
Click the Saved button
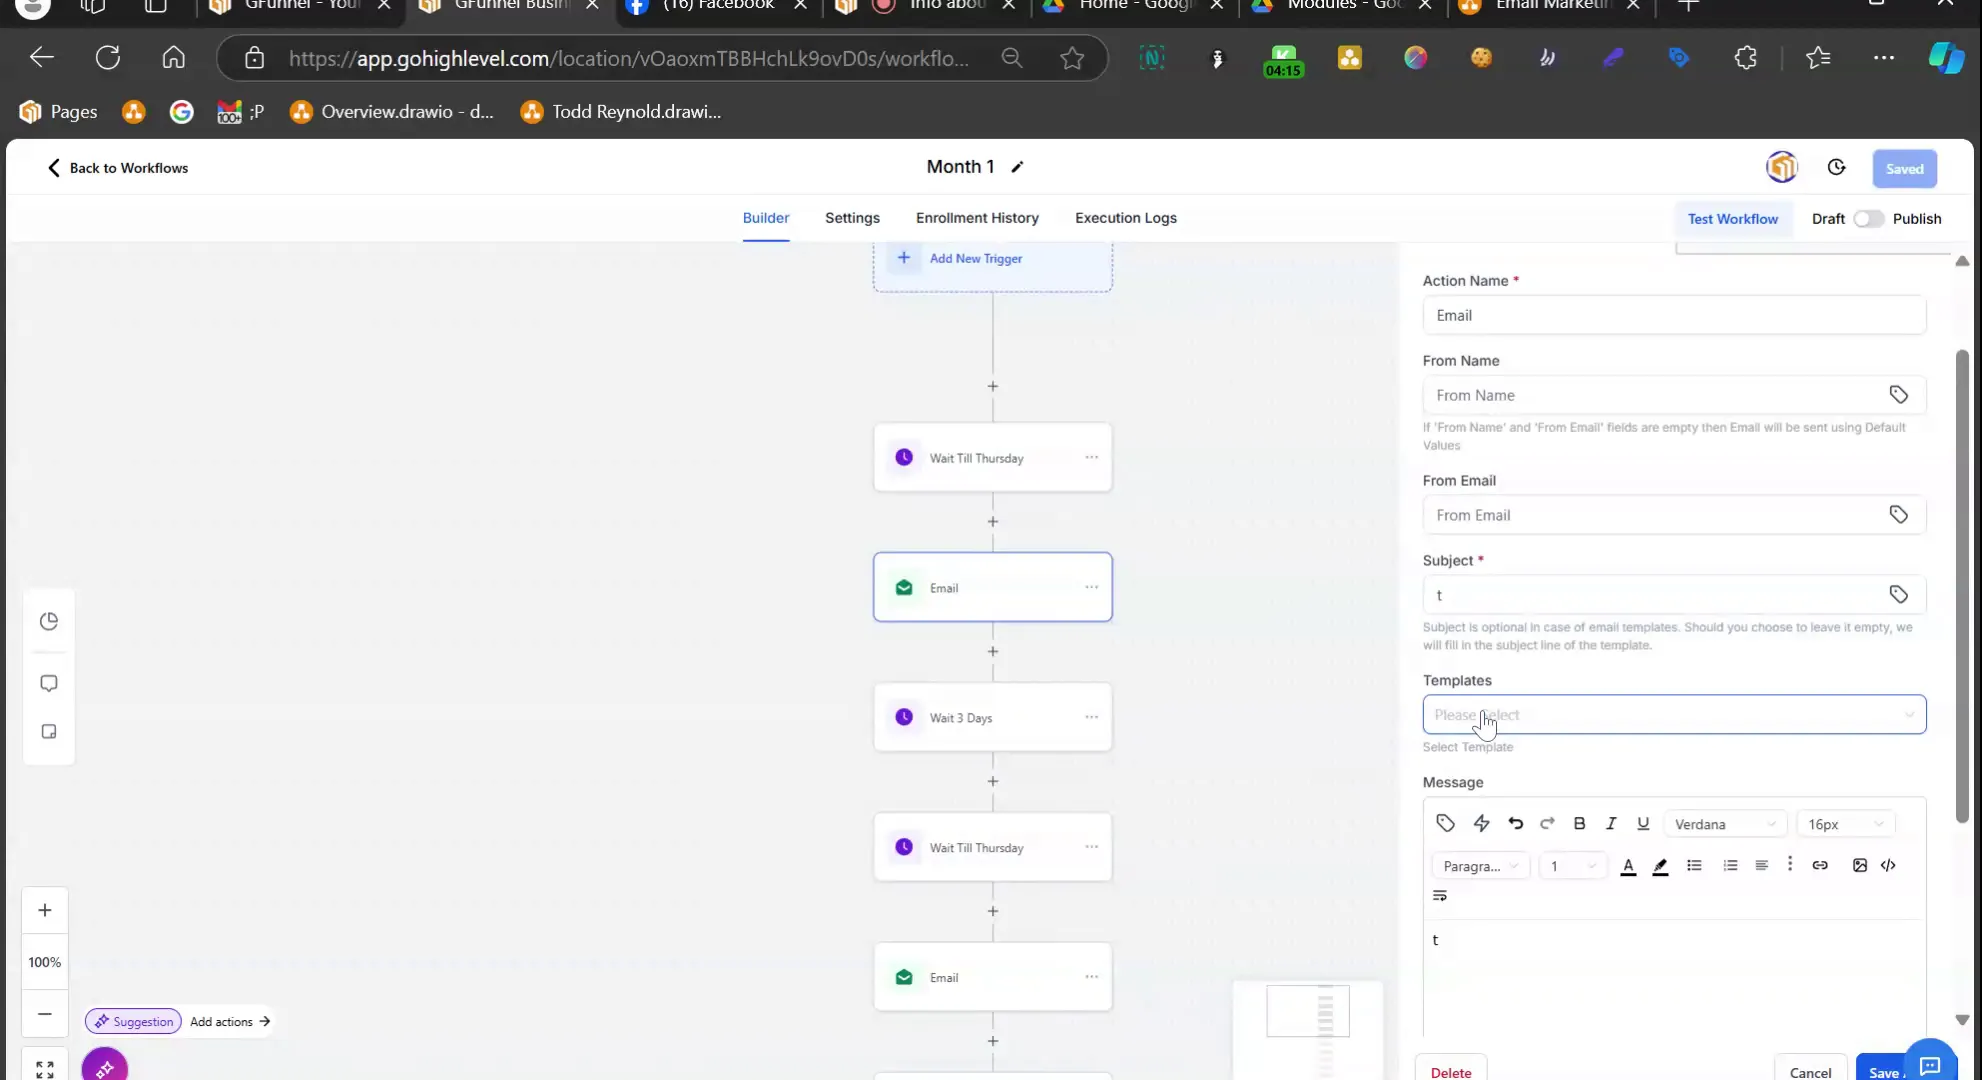coord(1904,169)
